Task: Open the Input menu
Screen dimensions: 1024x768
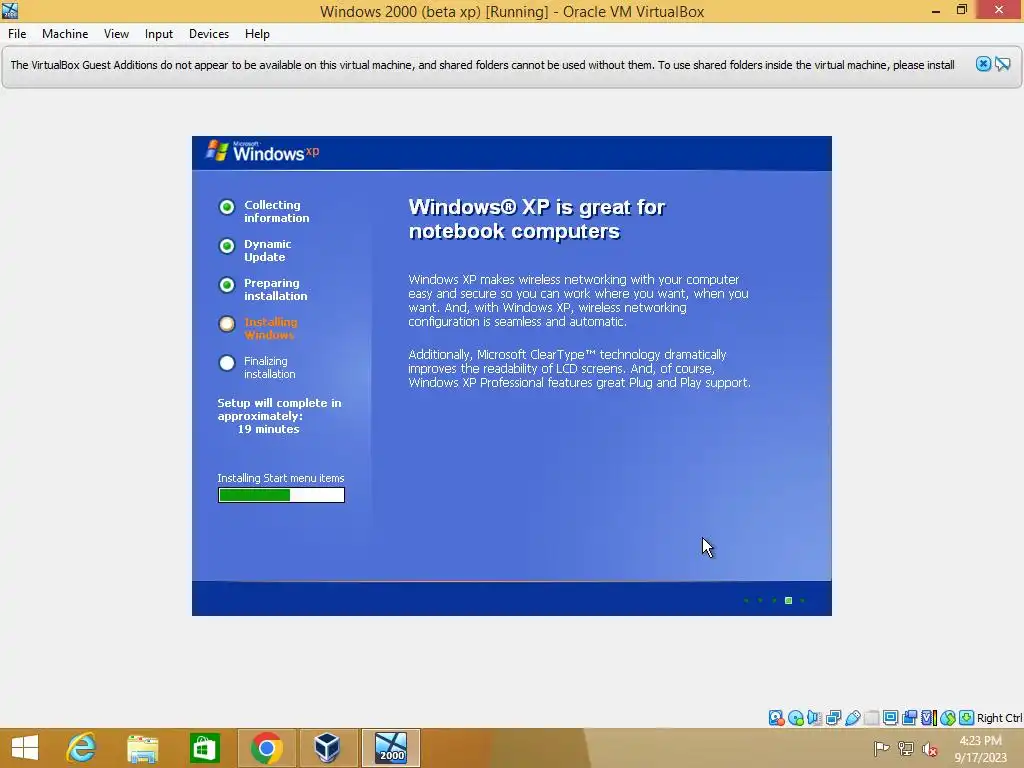Action: (x=159, y=34)
